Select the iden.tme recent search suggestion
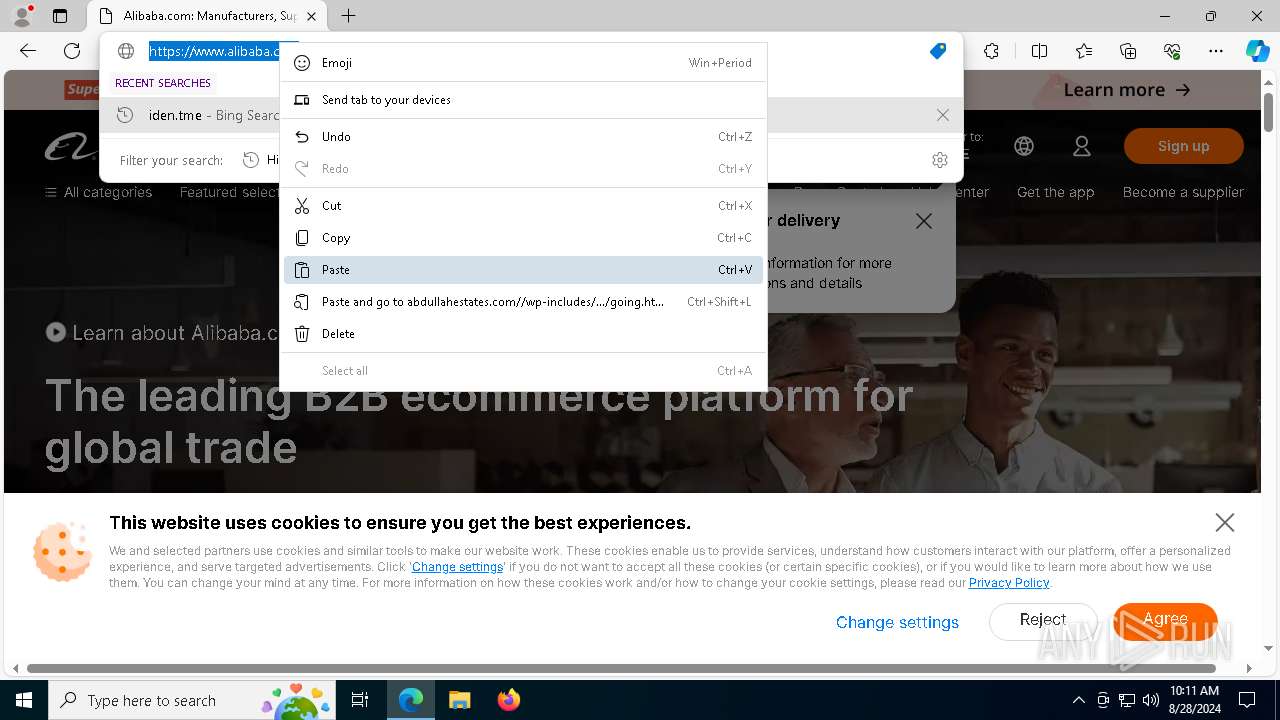The width and height of the screenshot is (1280, 720). point(531,115)
